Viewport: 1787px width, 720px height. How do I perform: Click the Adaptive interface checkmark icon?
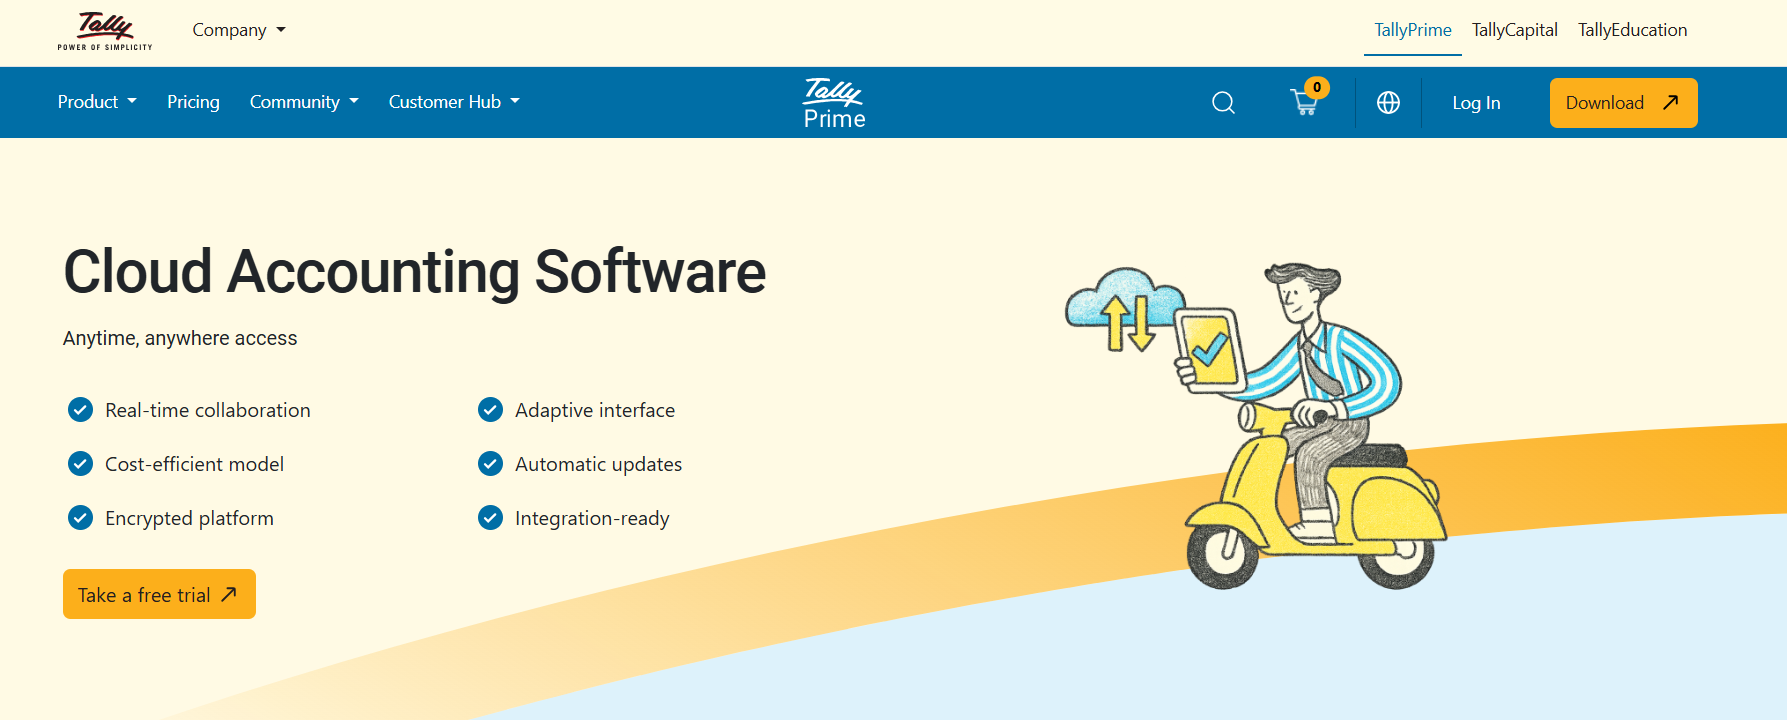(x=490, y=410)
